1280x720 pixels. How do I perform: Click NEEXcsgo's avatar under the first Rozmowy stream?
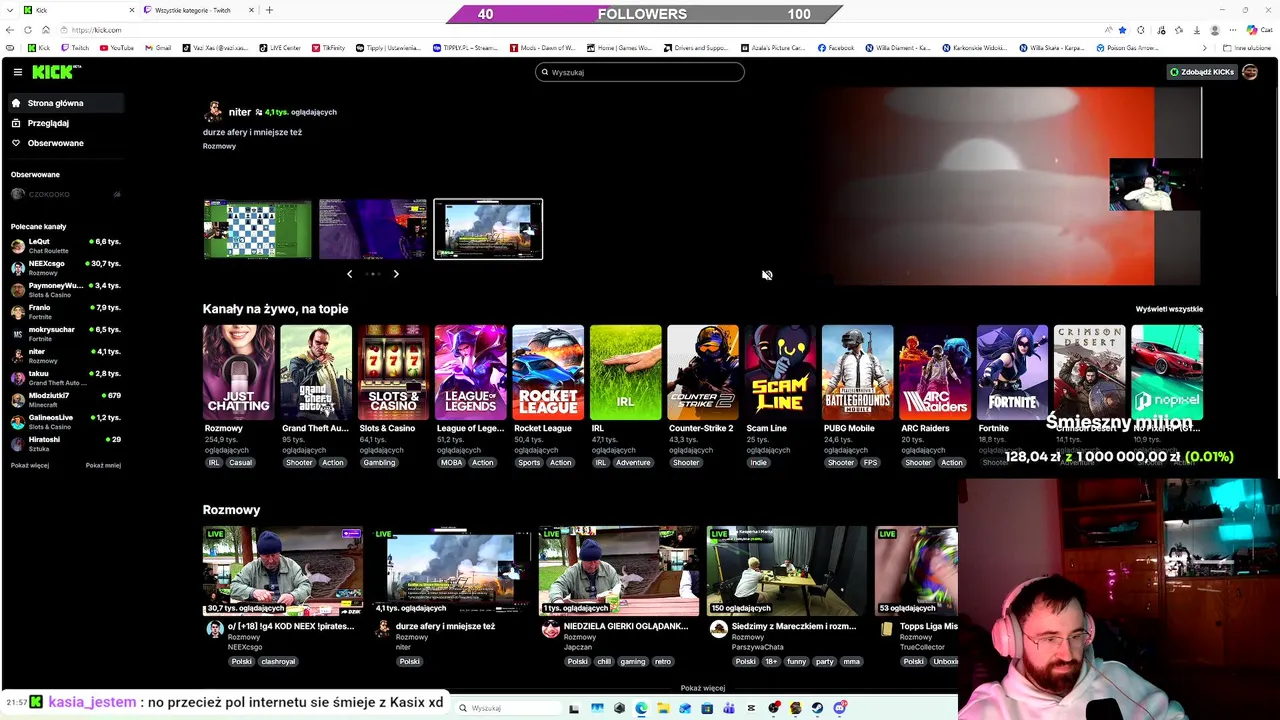(215, 629)
